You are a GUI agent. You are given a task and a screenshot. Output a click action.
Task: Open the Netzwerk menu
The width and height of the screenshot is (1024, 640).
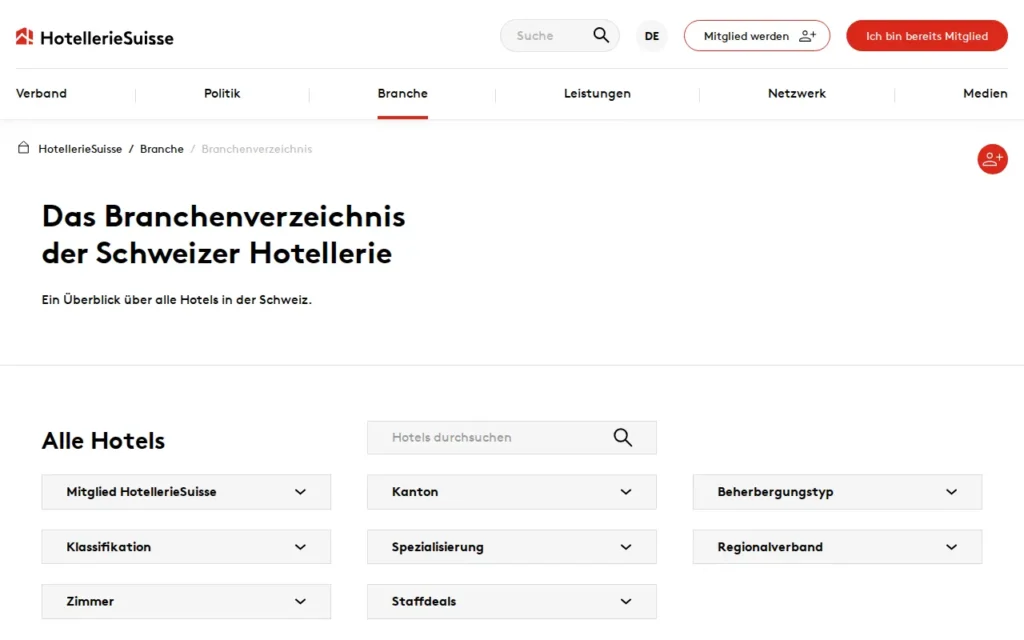pos(797,93)
